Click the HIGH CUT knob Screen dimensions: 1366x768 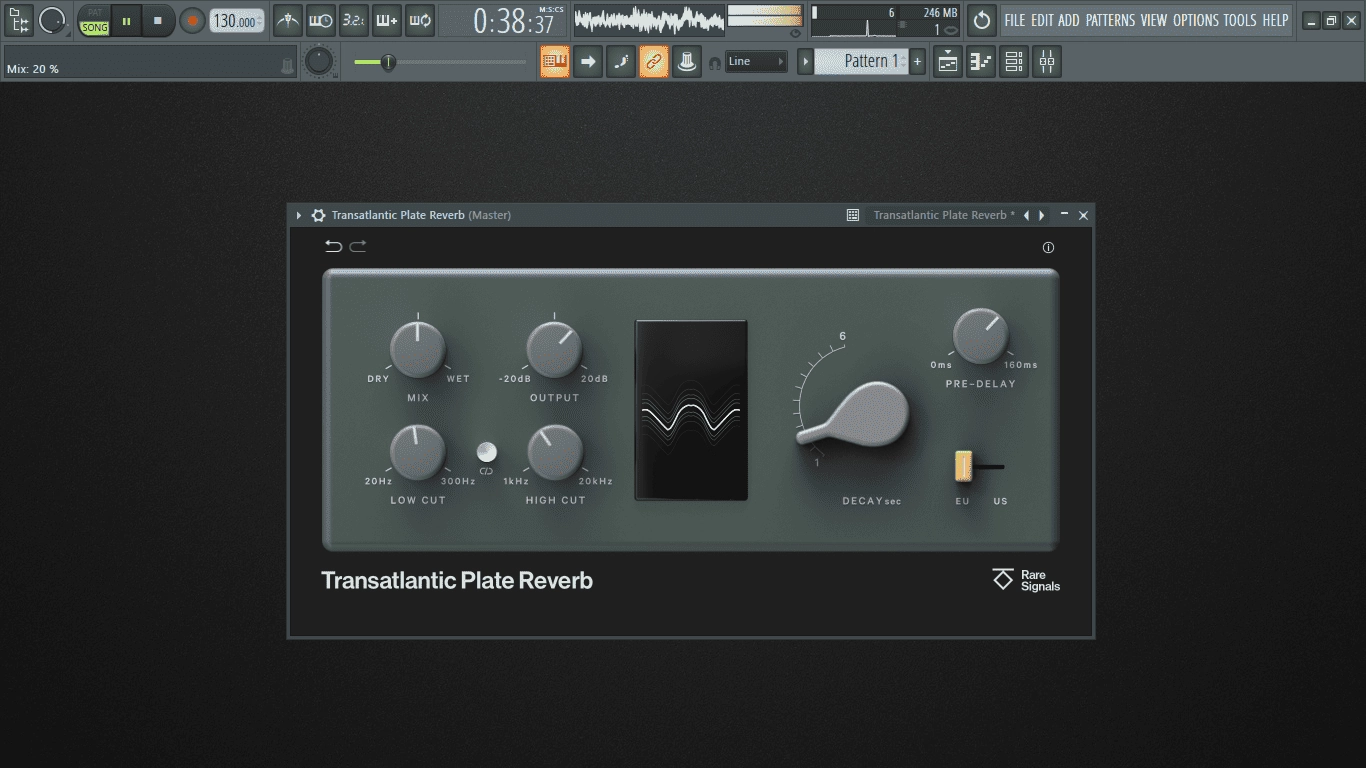pos(554,452)
